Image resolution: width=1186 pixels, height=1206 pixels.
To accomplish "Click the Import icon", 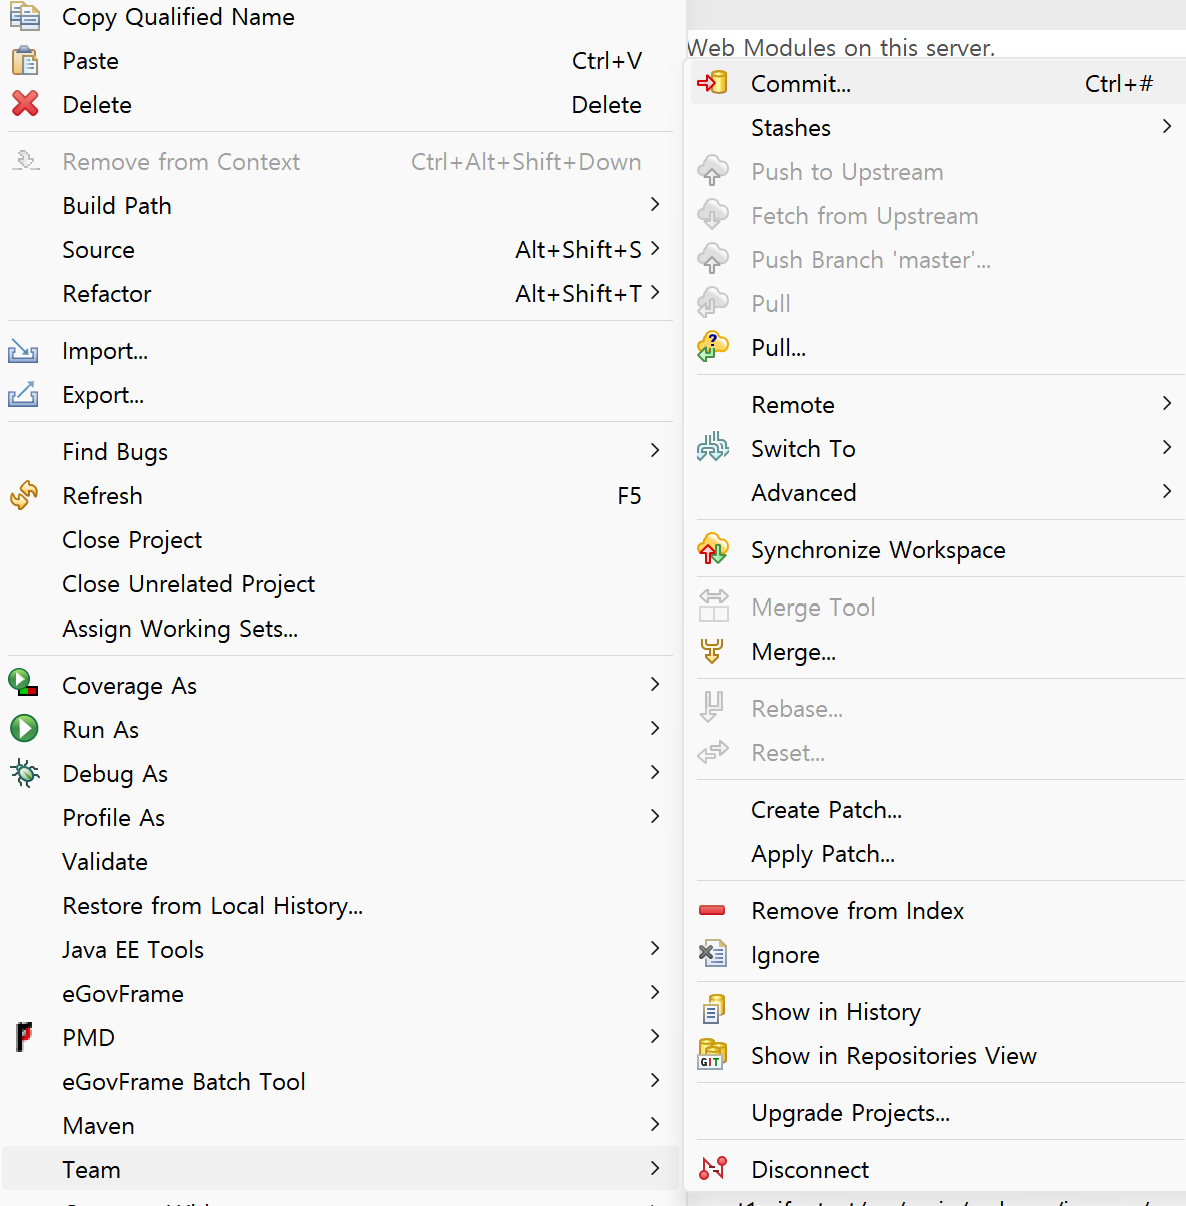I will pyautogui.click(x=24, y=351).
